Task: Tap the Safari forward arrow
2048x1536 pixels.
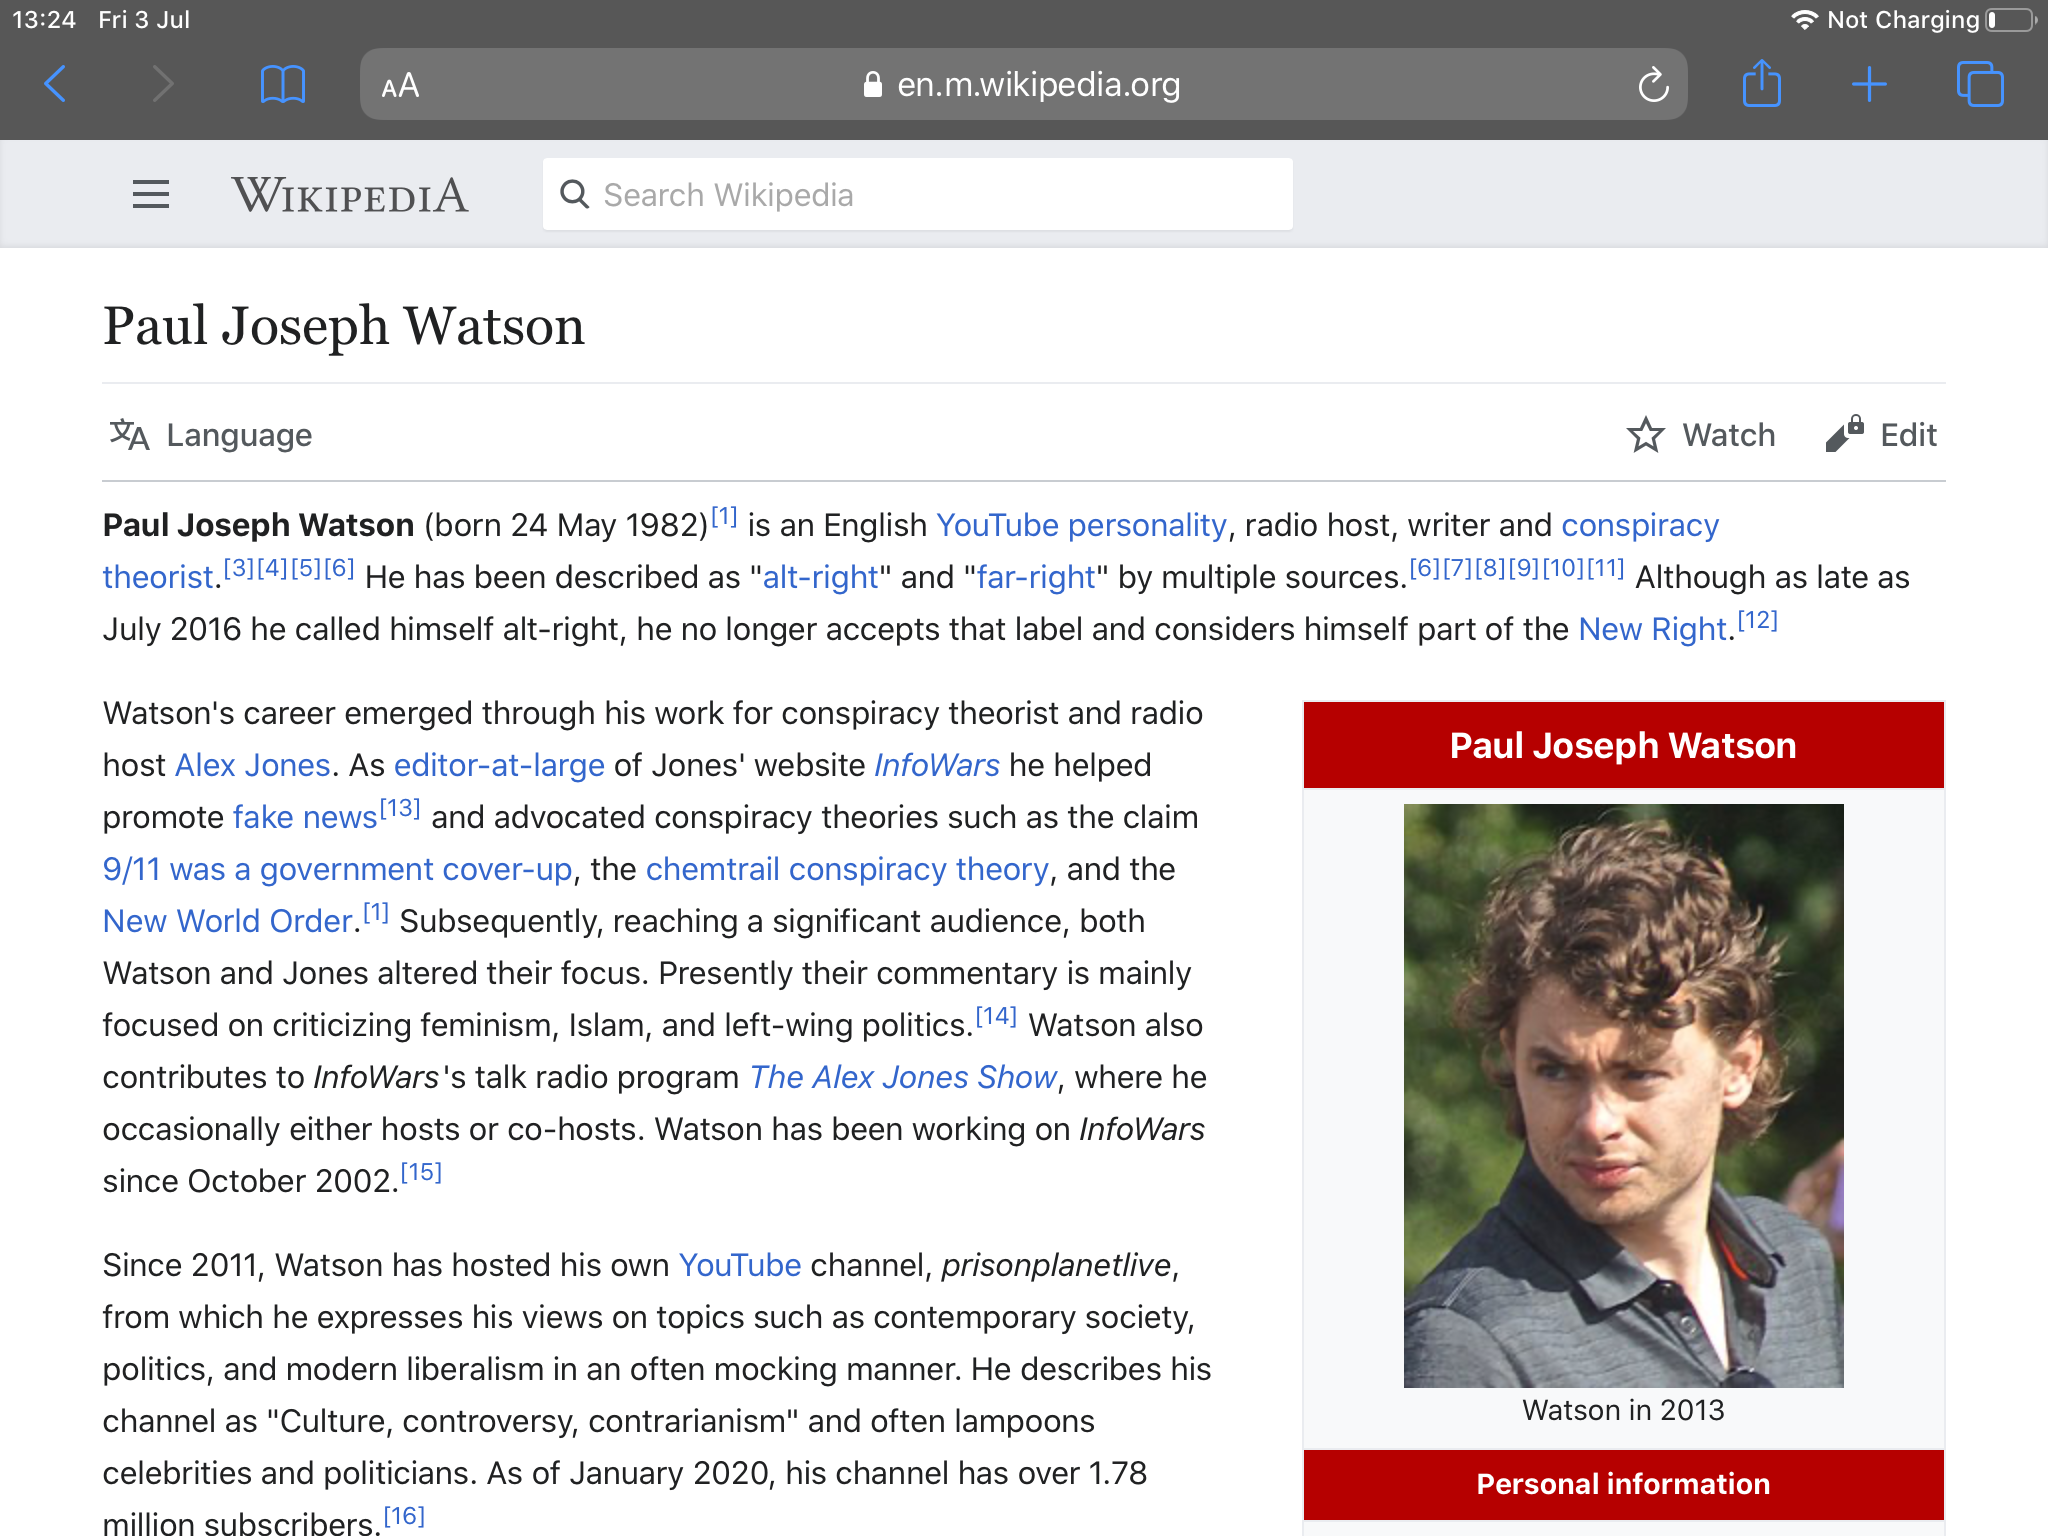Action: pyautogui.click(x=162, y=84)
